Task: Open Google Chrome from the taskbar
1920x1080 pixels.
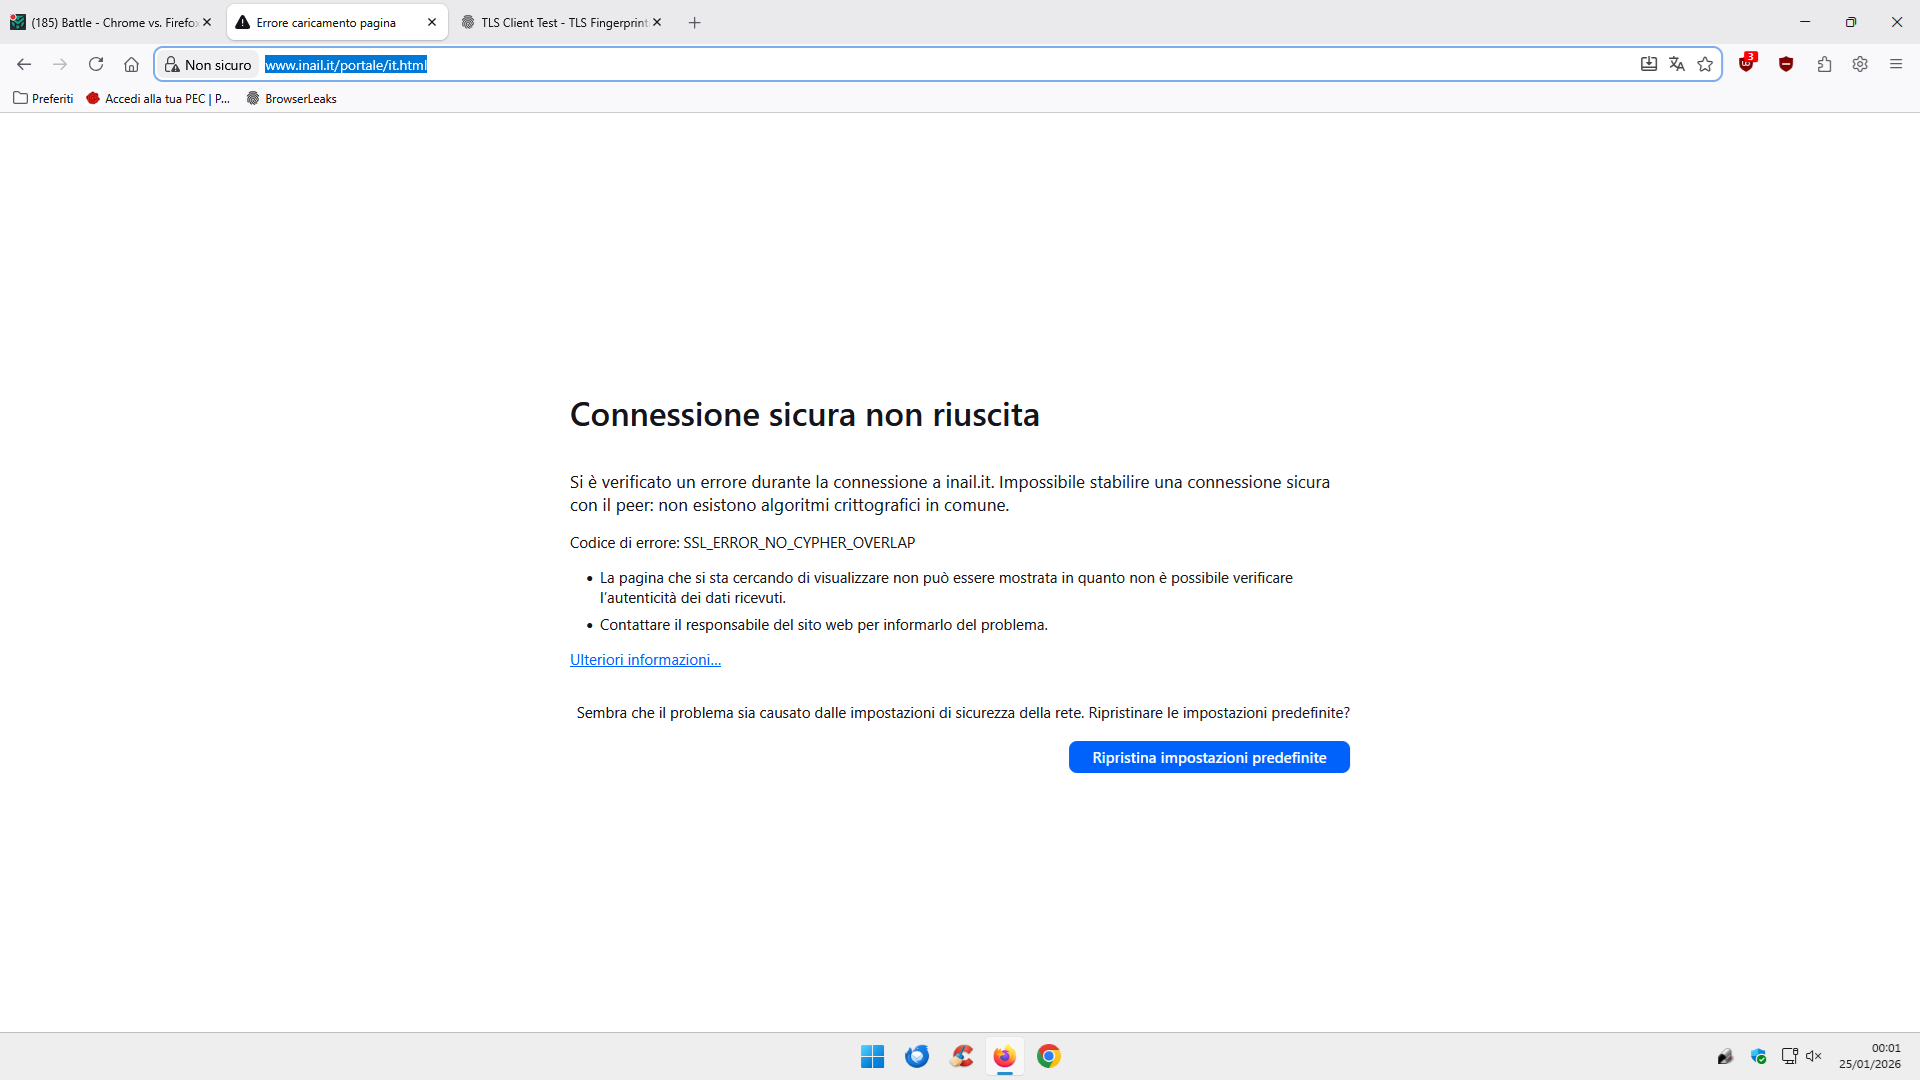Action: 1049,1056
